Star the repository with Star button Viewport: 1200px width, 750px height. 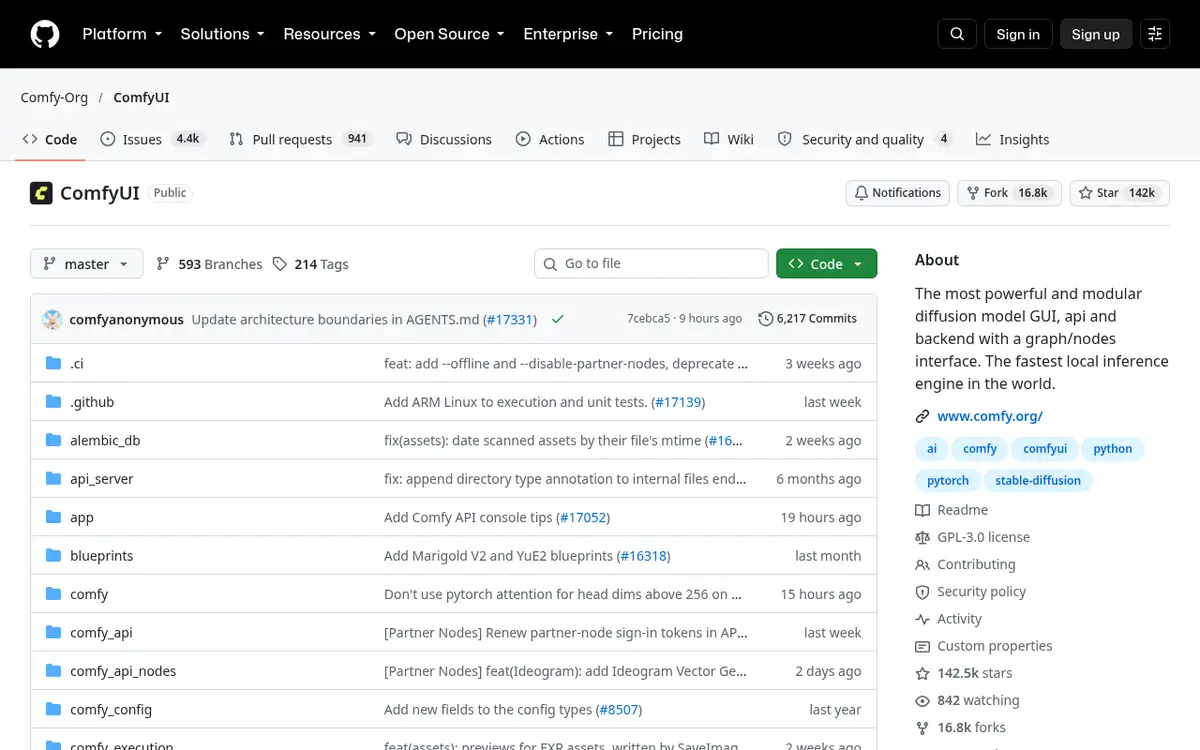[1119, 193]
